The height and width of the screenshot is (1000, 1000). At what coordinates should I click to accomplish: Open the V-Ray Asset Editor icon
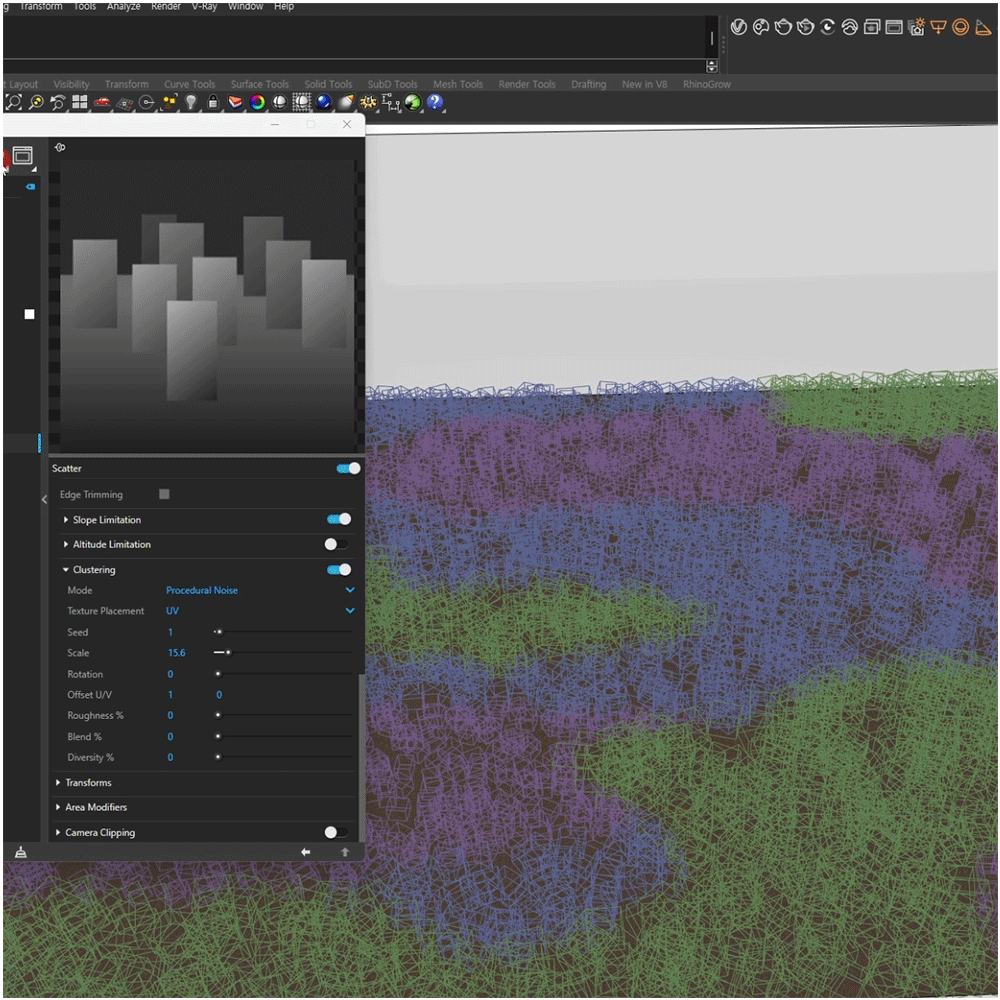click(x=739, y=27)
